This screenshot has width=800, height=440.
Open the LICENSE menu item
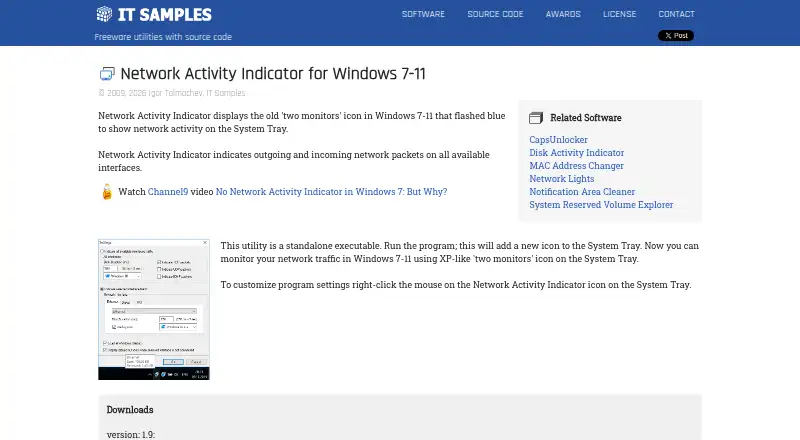pos(619,14)
